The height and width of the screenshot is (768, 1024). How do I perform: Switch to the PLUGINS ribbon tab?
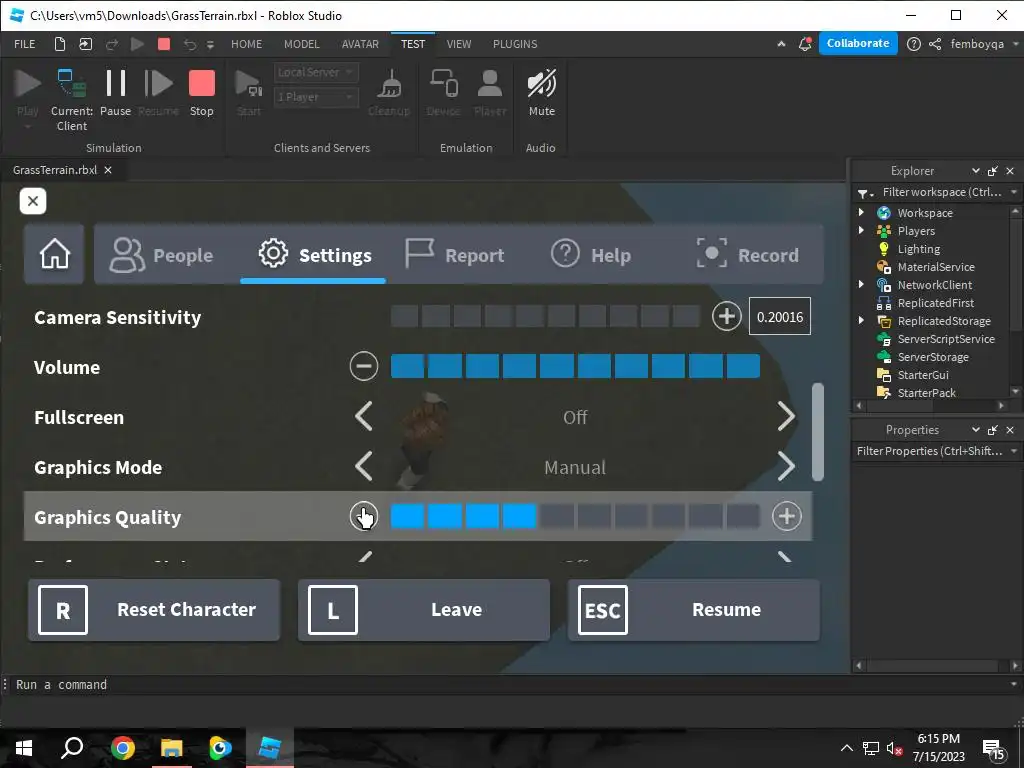(x=515, y=44)
